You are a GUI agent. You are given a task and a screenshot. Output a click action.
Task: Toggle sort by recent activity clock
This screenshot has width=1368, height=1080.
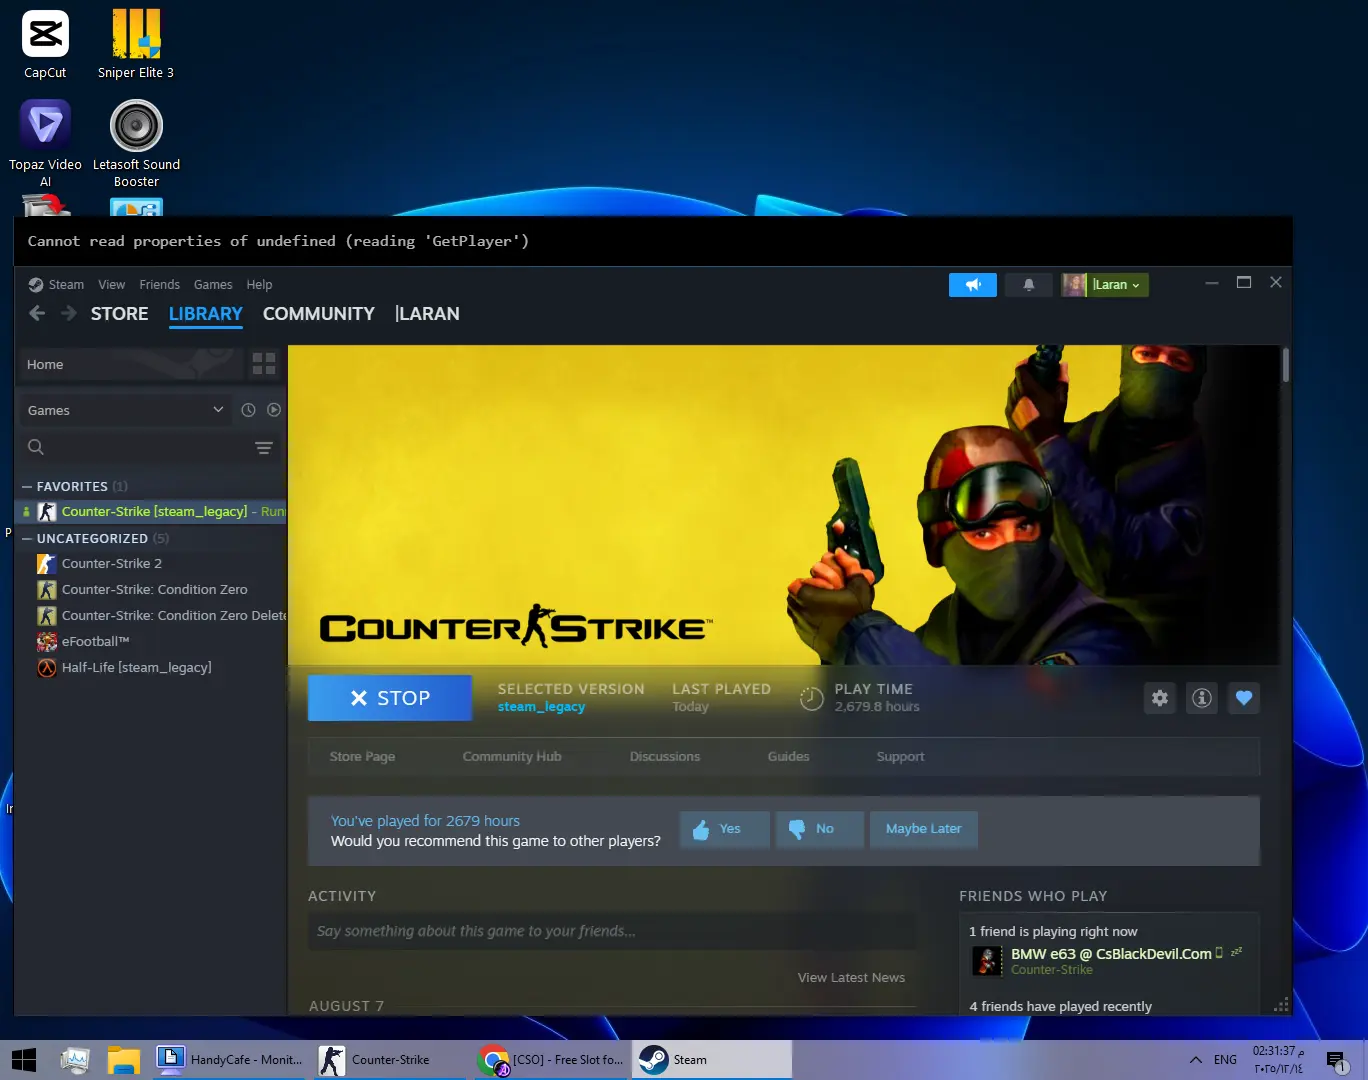tap(248, 410)
